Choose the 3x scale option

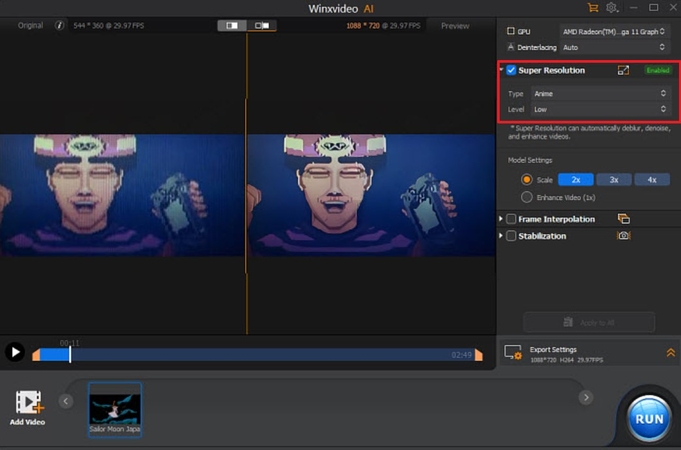(x=614, y=179)
